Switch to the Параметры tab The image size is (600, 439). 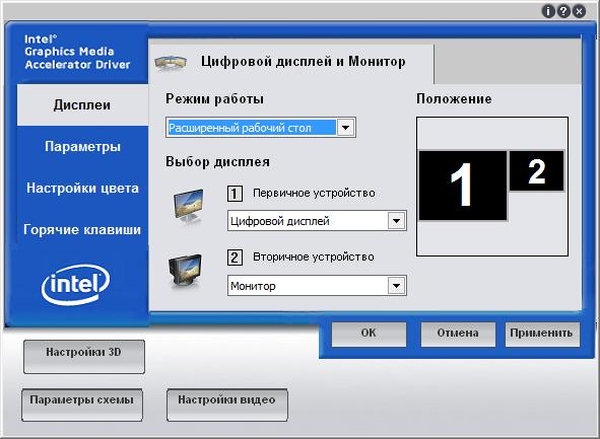click(x=82, y=146)
